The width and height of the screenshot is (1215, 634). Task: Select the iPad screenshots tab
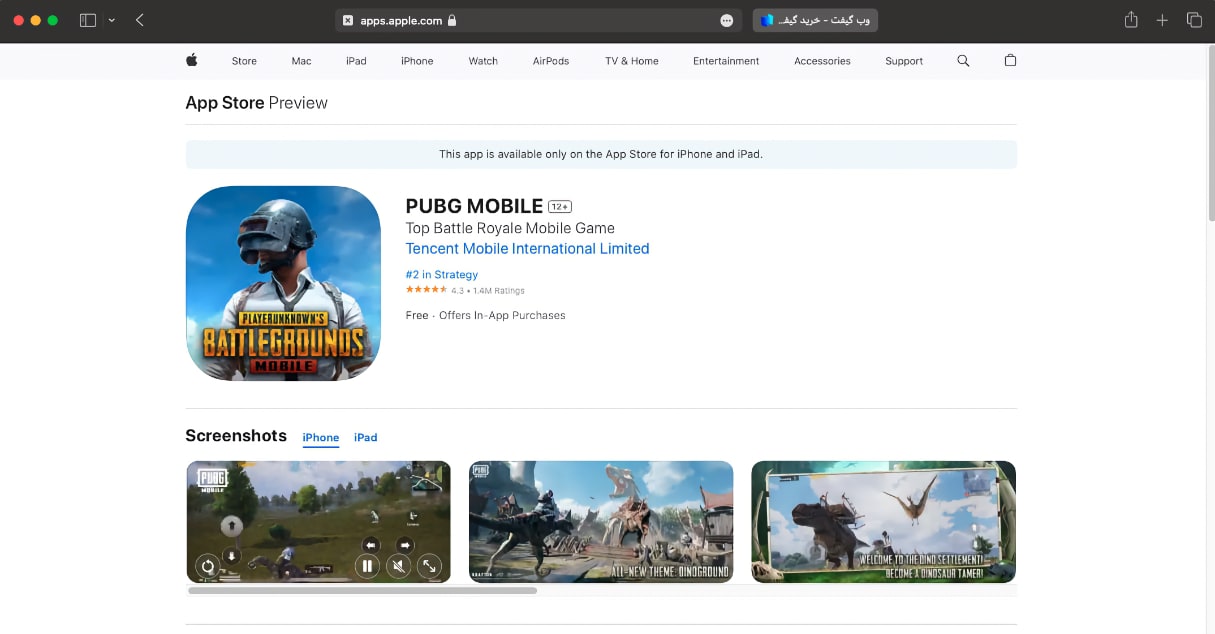[x=366, y=438]
